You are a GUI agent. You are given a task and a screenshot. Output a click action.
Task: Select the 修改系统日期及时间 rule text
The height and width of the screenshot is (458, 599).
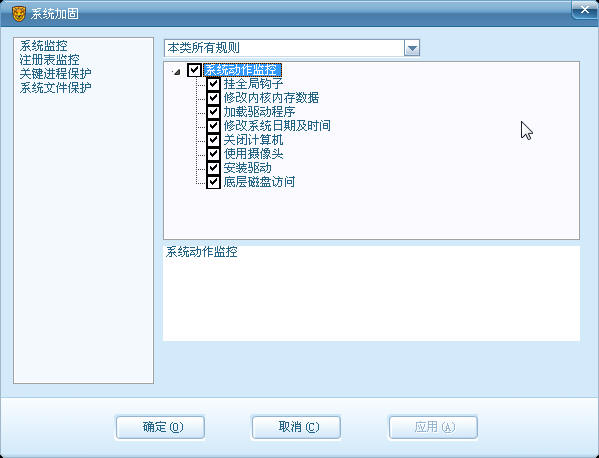pos(277,126)
